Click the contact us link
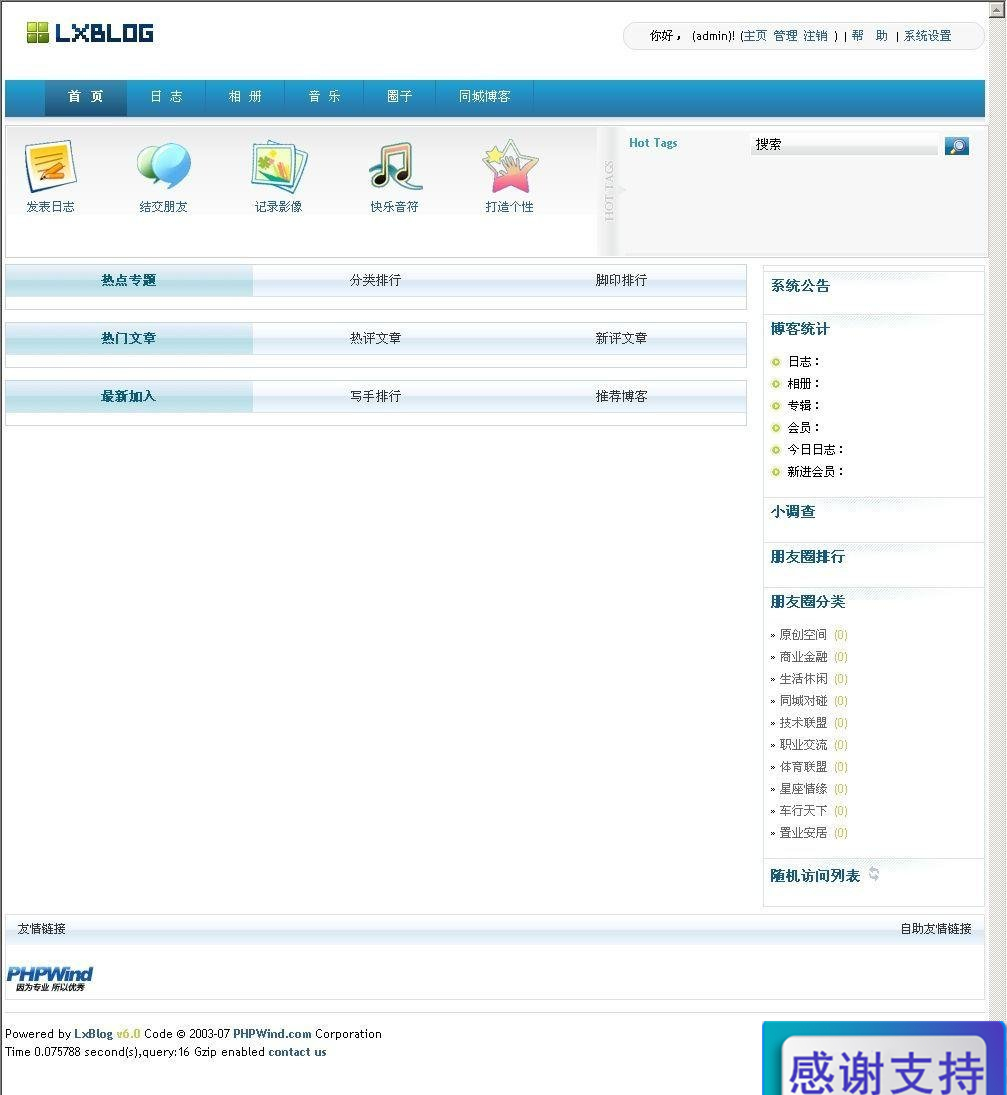Viewport: 1007px width, 1095px height. point(297,1052)
